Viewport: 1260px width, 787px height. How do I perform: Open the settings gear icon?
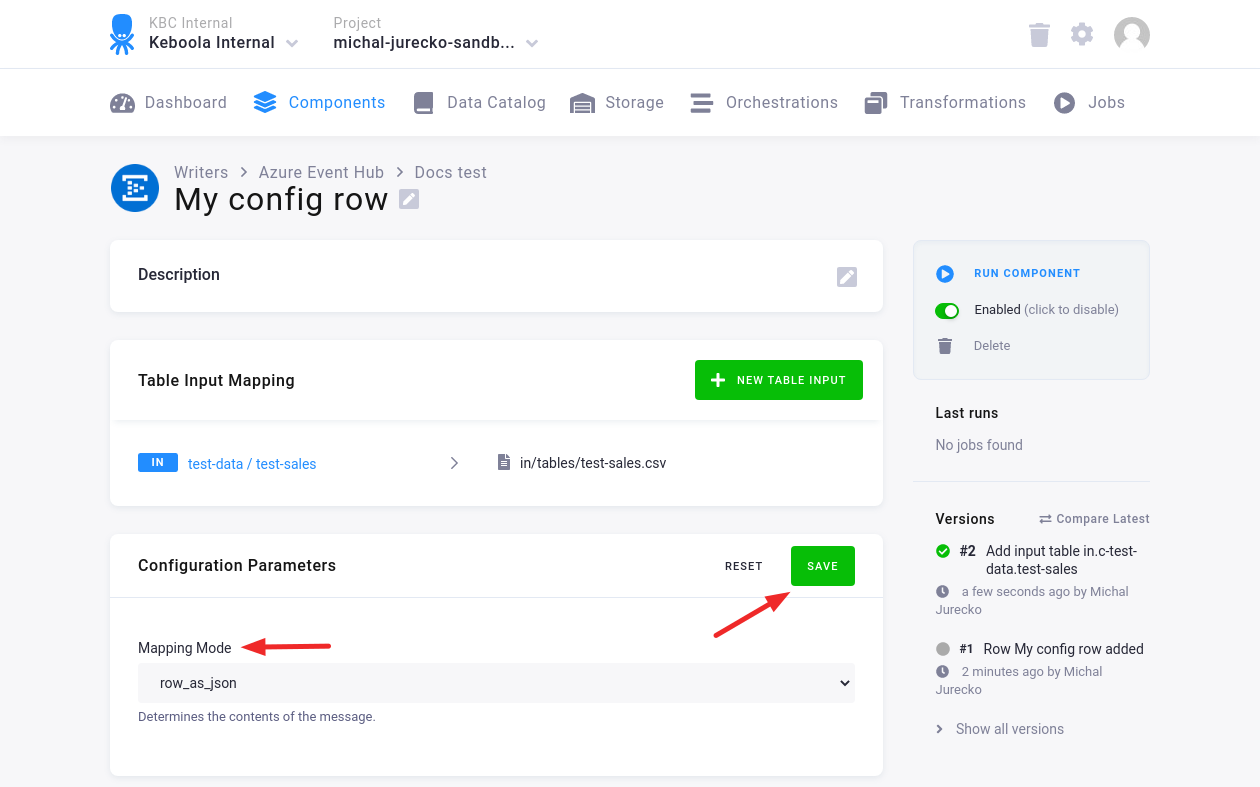[x=1082, y=34]
